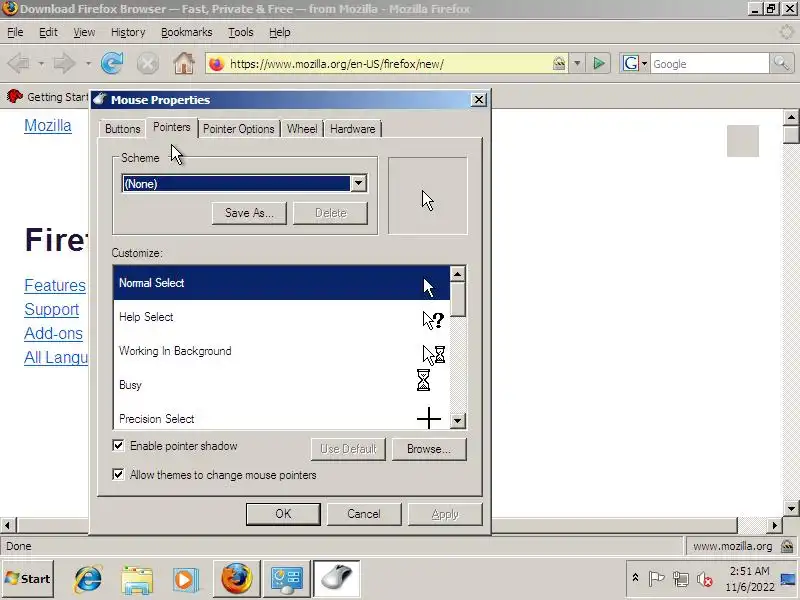Click the Windows Start button
Screen dimensions: 800x600
click(28, 579)
